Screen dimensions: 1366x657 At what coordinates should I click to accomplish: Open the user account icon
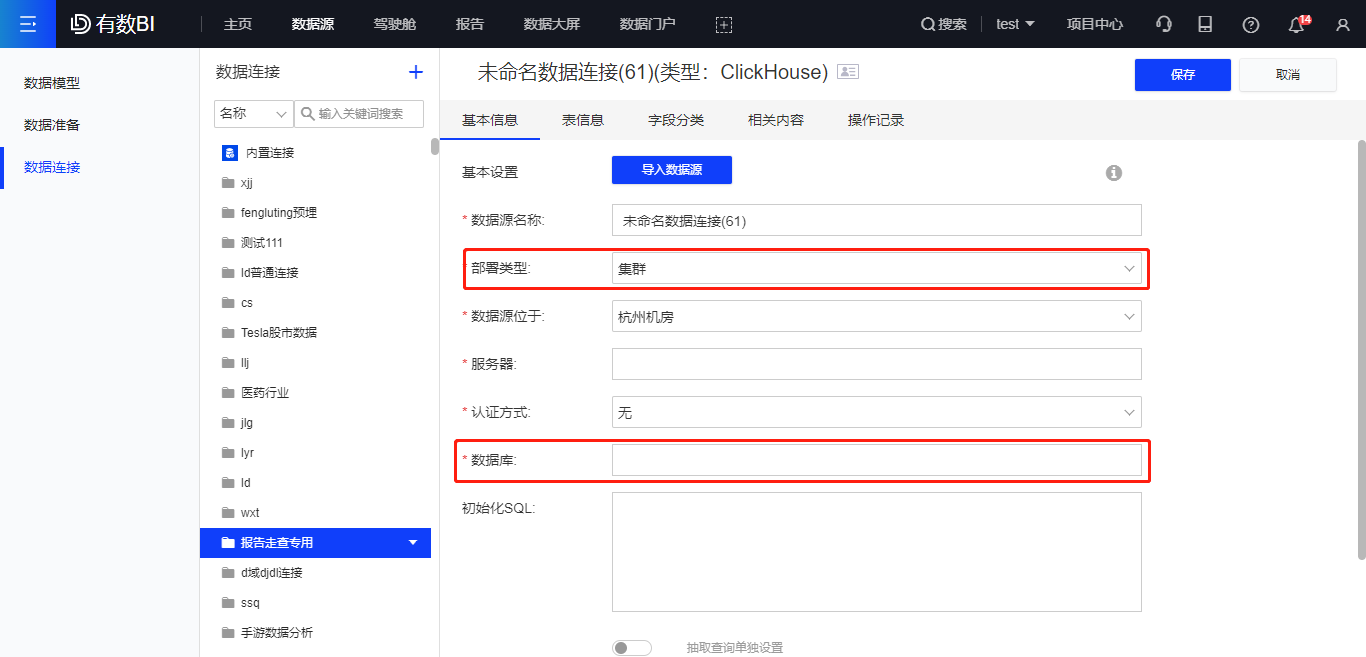(x=1342, y=23)
